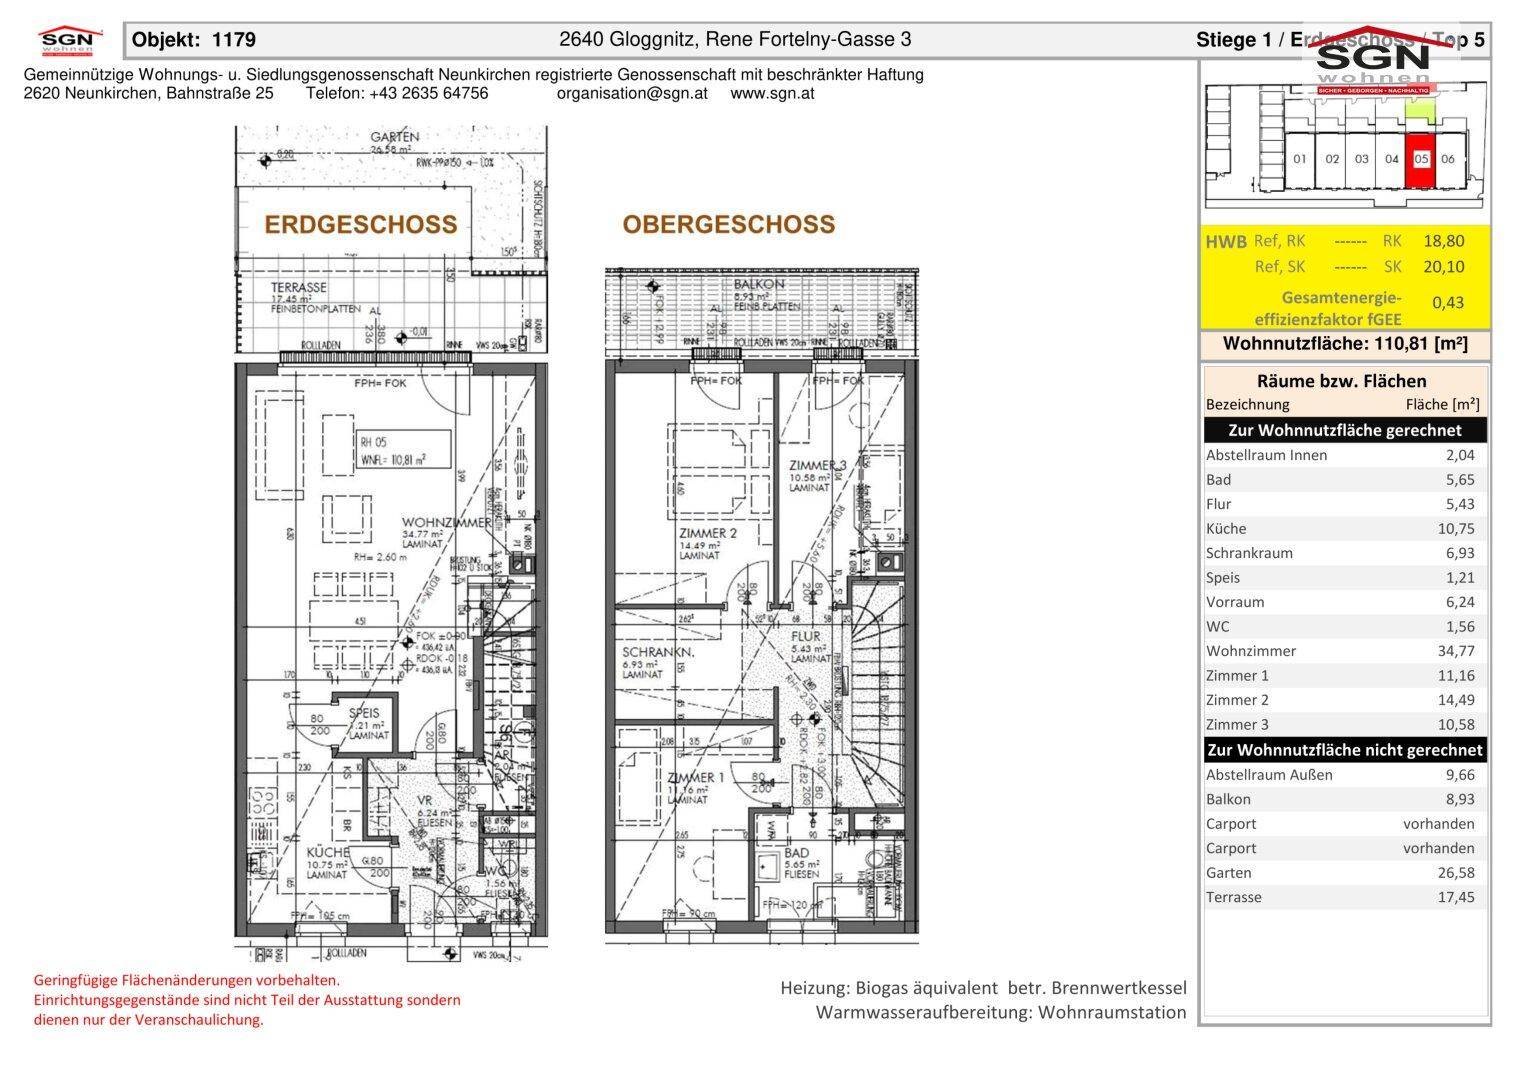Click the address '2640 Gloggnitz, Rene Fortelny-Gasse 3'
Viewport: 1527px width, 1080px height.
pyautogui.click(x=735, y=40)
